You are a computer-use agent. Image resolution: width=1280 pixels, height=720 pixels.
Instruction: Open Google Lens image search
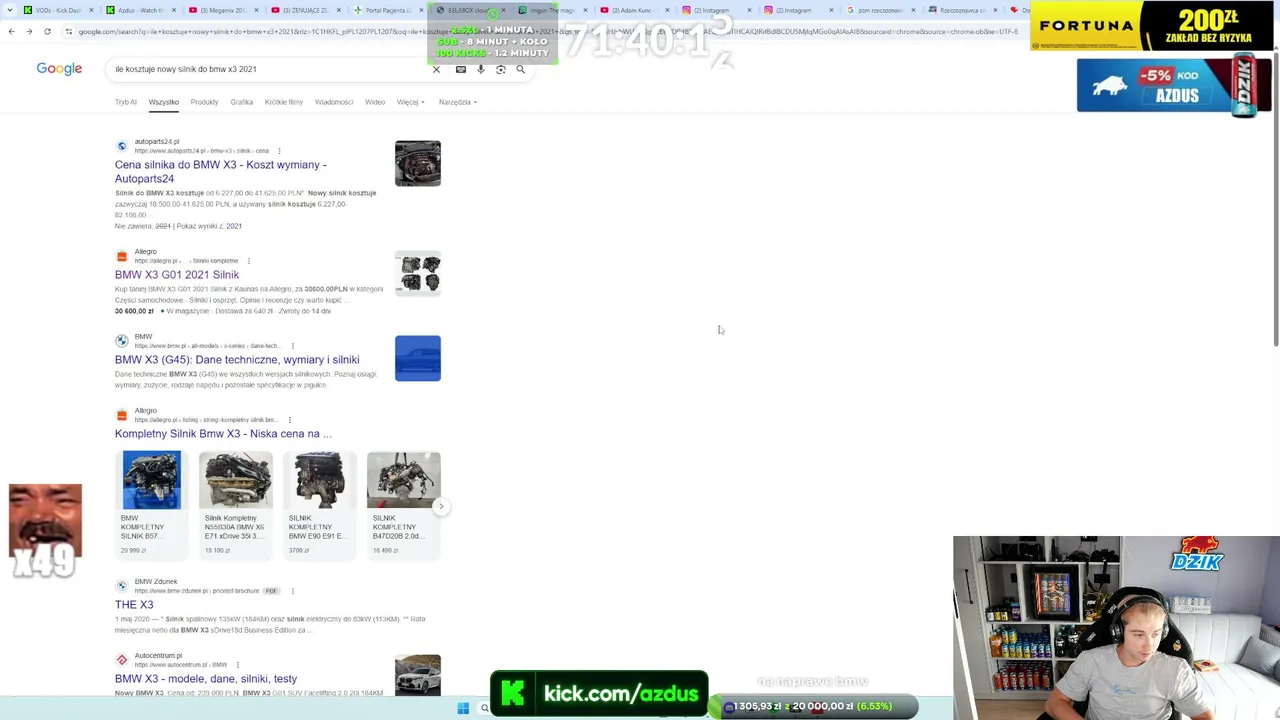[x=501, y=69]
